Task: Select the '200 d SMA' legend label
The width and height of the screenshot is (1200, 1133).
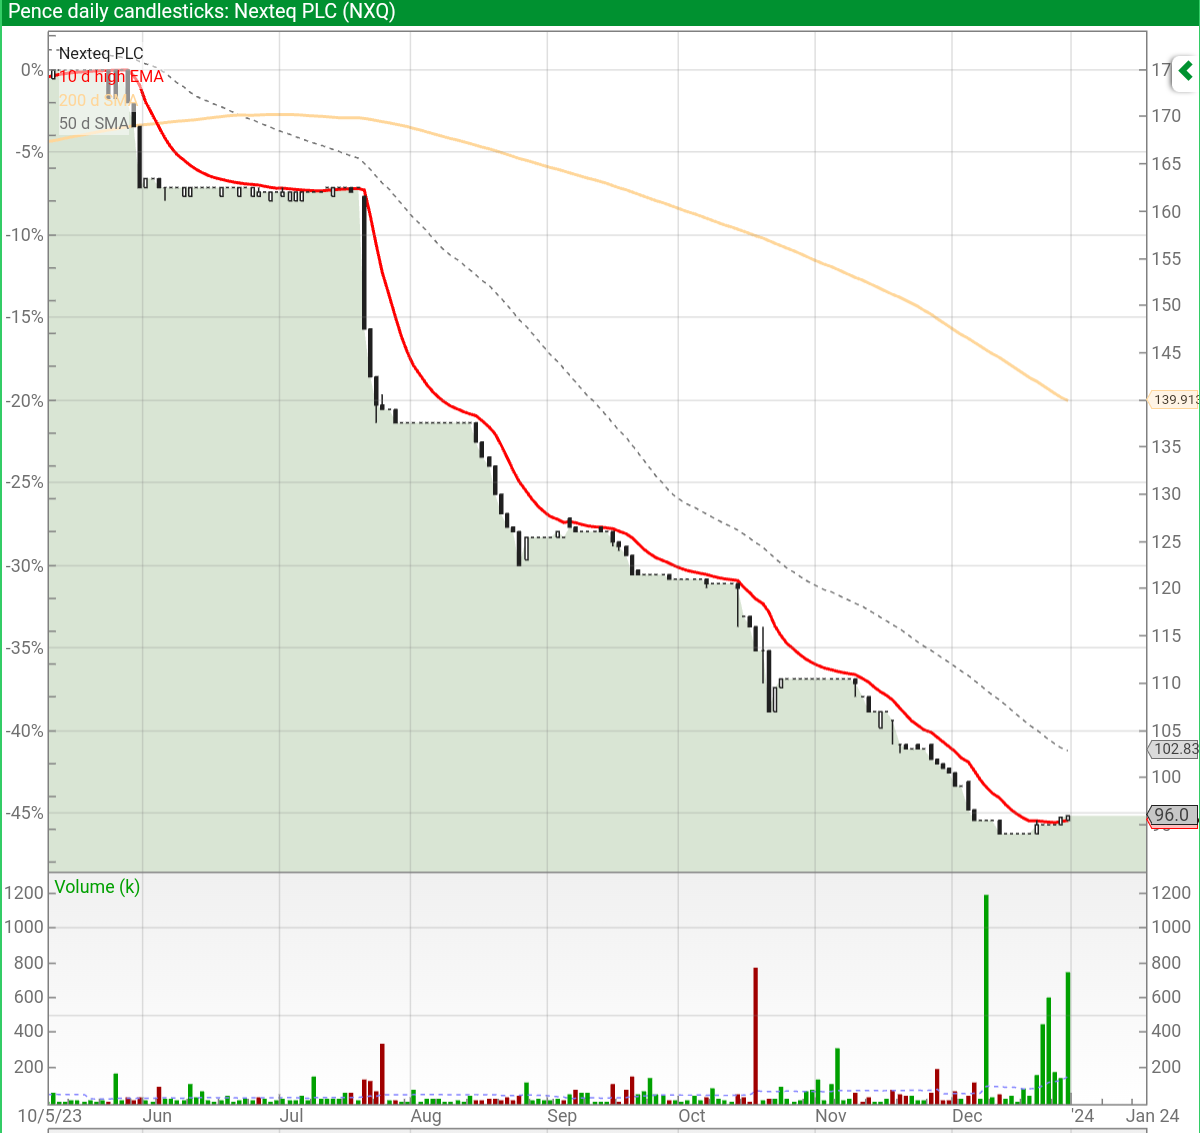Action: [x=97, y=100]
